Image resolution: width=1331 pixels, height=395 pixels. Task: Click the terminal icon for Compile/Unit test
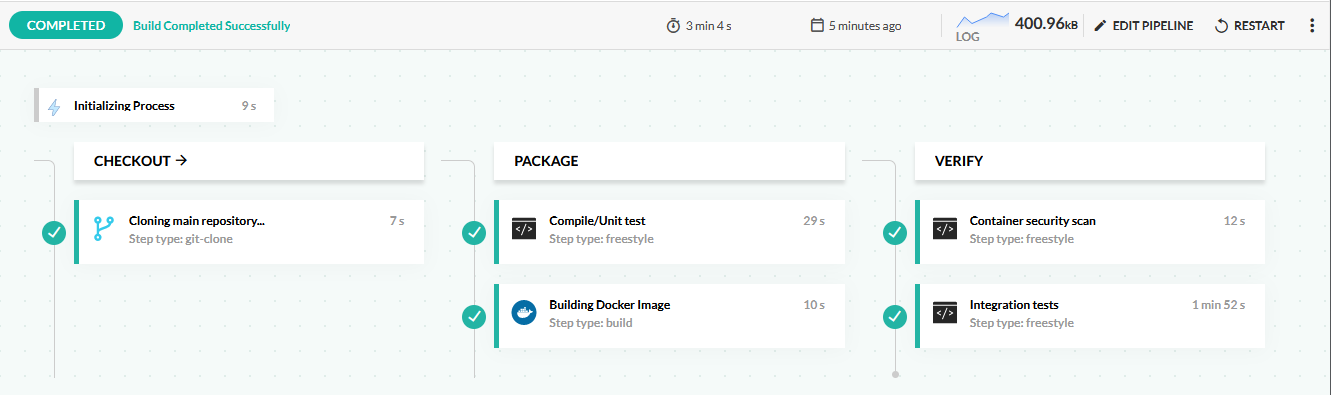point(524,229)
